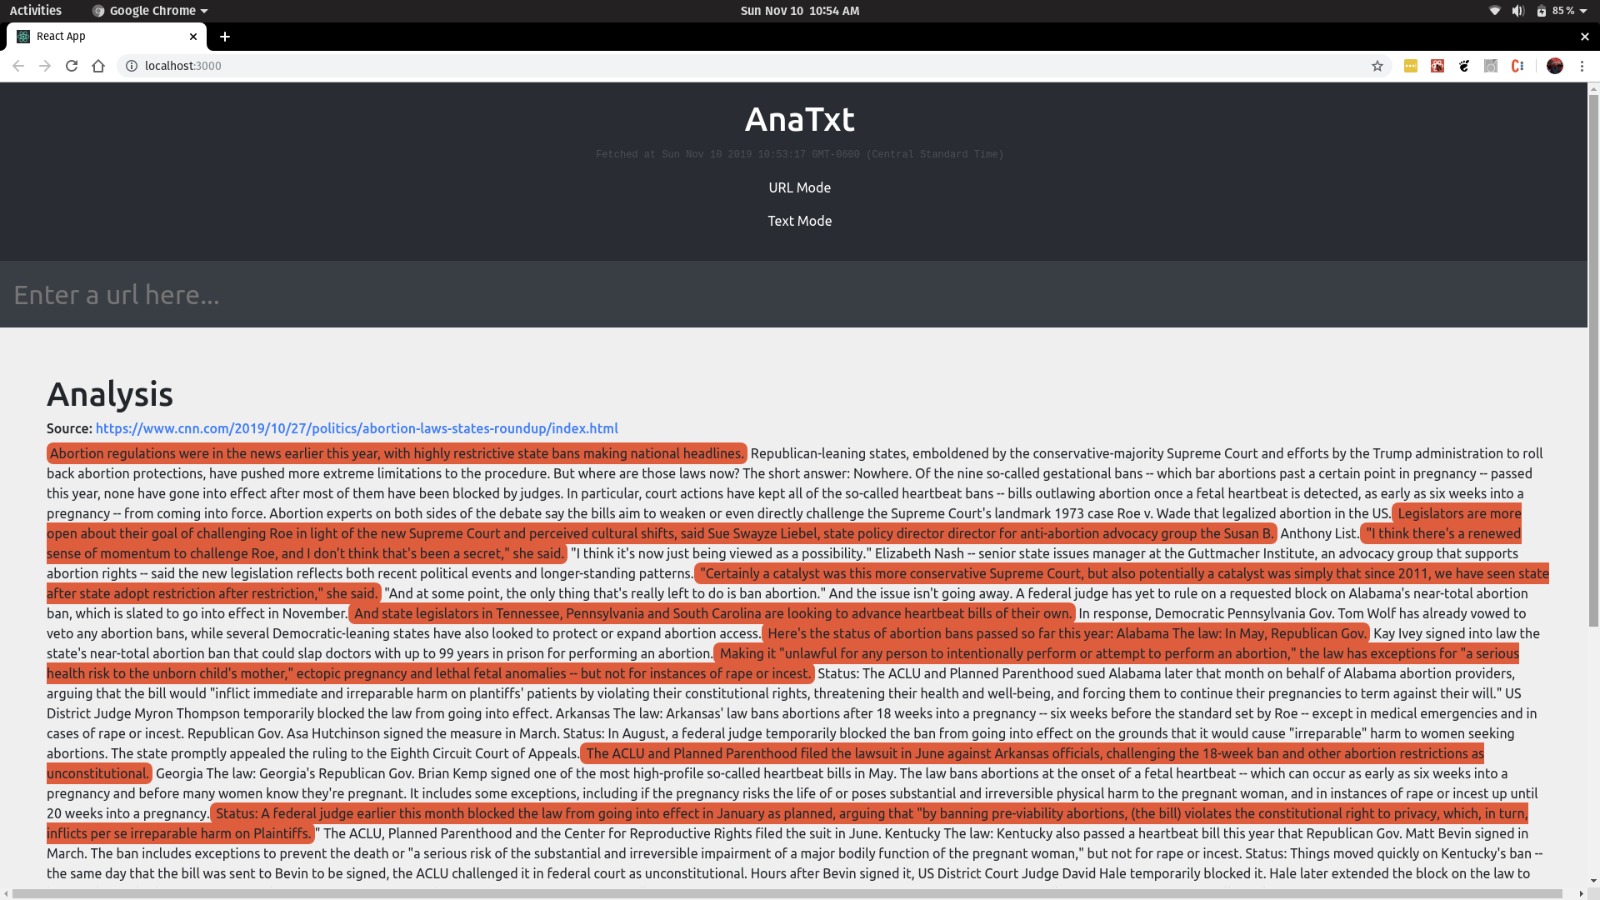Click highlighted 'Status: A federal judge earlier this month'
The height and width of the screenshot is (900, 1600).
[x=869, y=814]
